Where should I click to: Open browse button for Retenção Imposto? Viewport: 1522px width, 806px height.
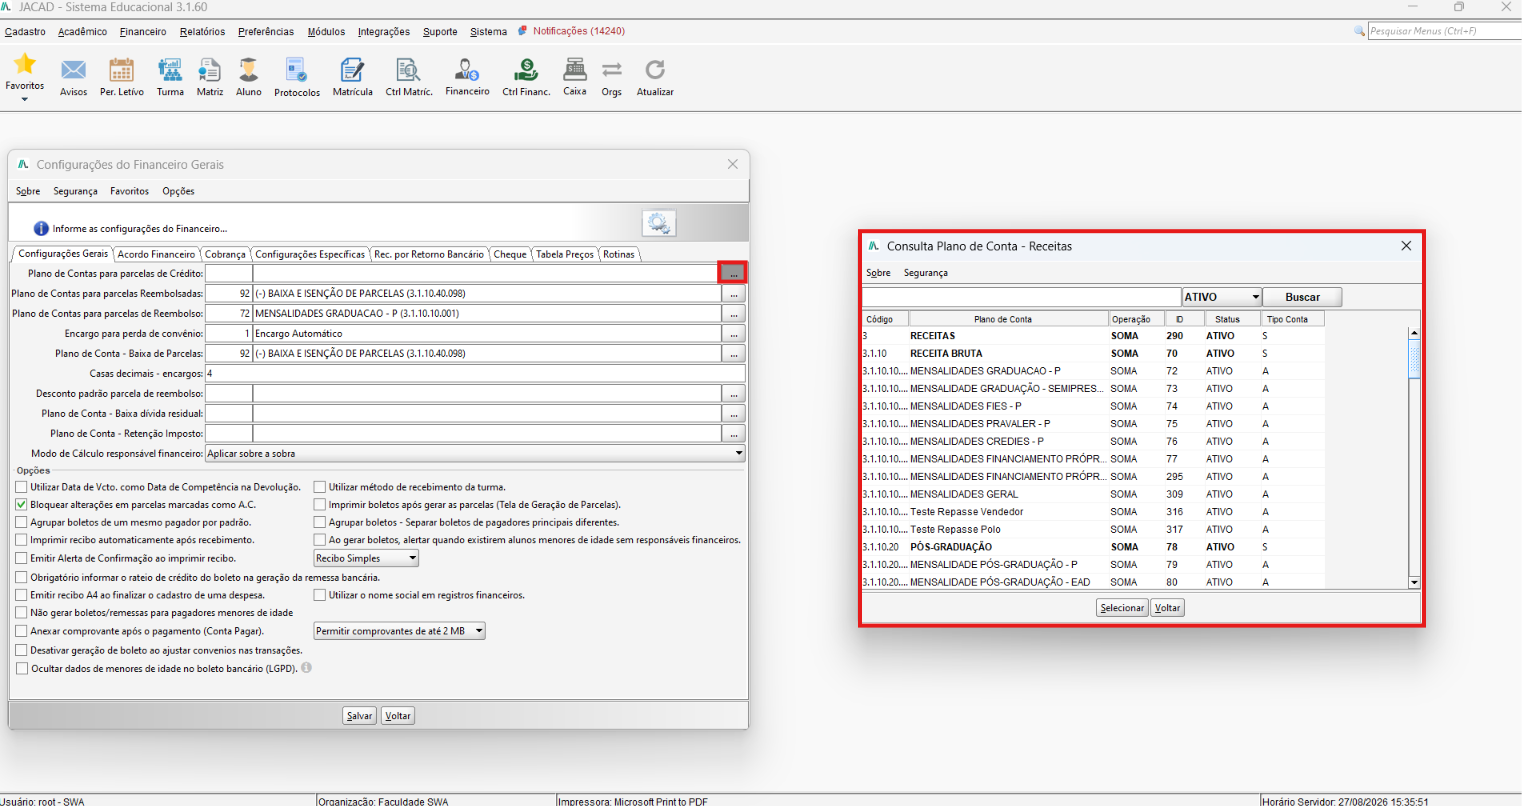point(734,434)
